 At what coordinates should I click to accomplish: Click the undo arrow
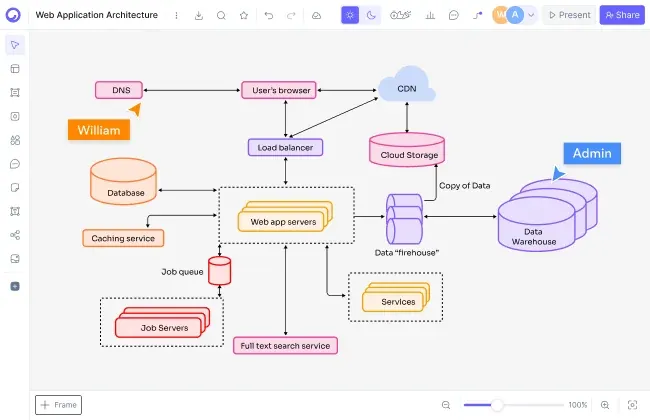pyautogui.click(x=269, y=15)
